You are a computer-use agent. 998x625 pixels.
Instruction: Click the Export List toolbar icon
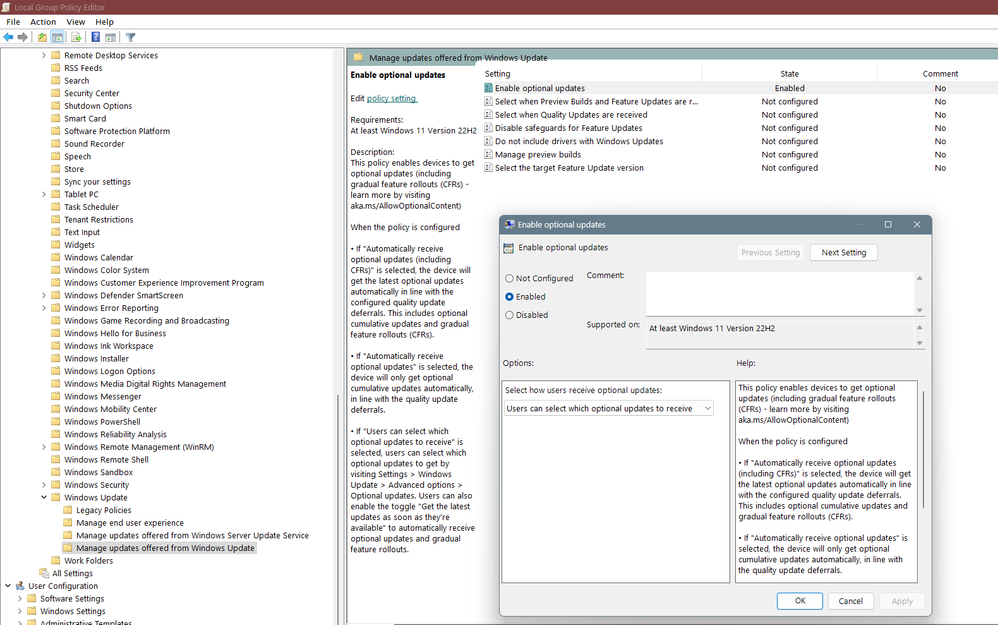click(76, 38)
